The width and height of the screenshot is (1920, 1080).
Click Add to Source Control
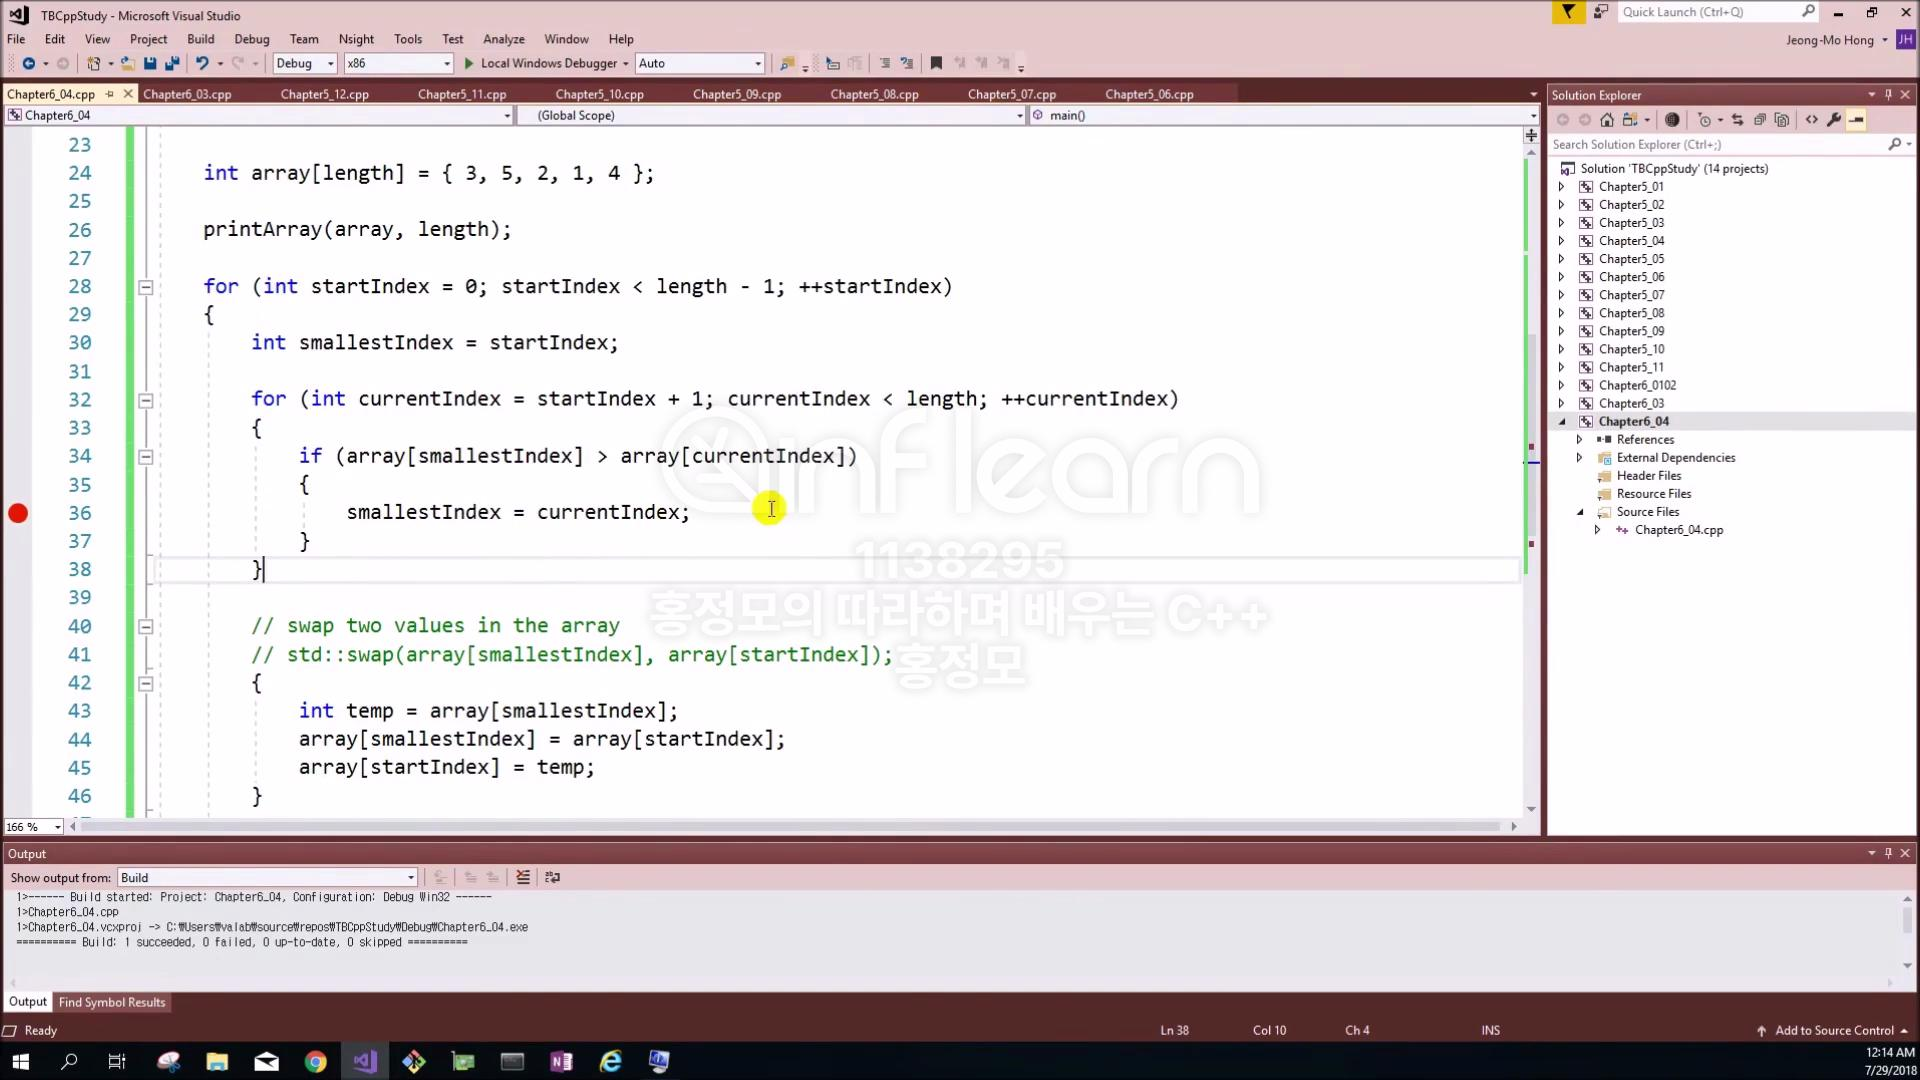tap(1834, 1030)
